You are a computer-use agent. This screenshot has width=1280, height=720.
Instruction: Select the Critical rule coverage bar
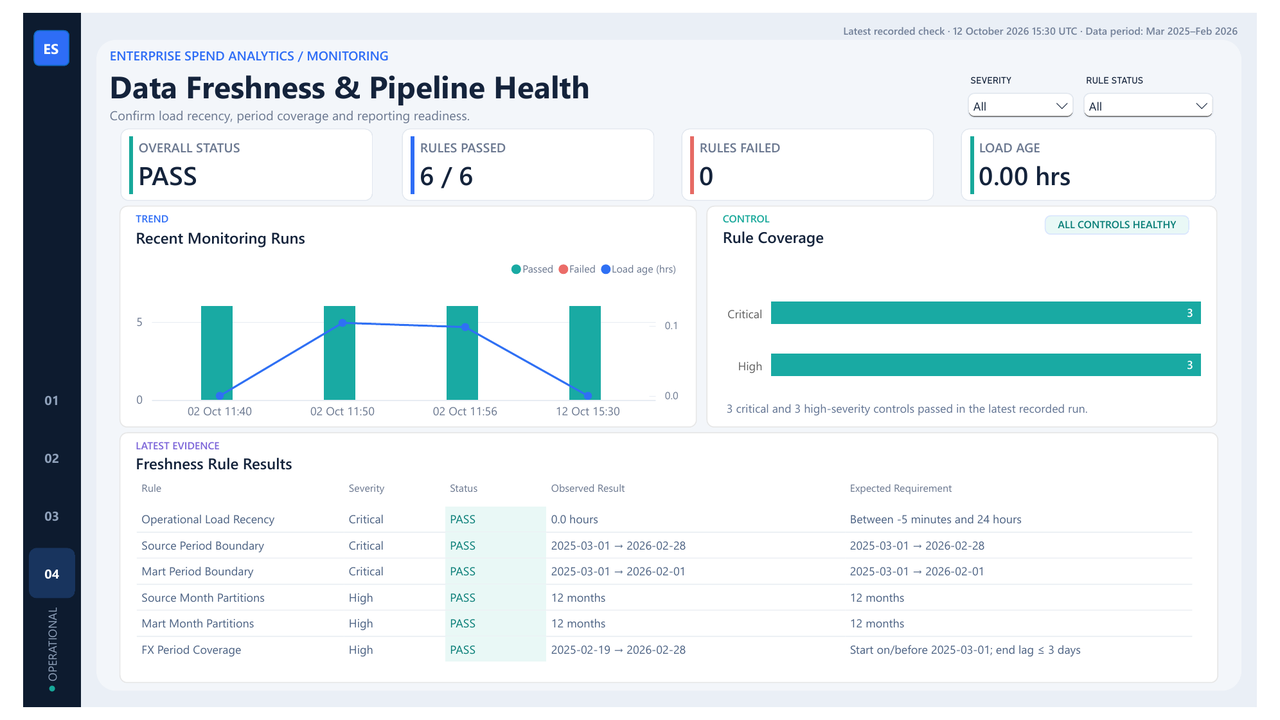pyautogui.click(x=986, y=313)
